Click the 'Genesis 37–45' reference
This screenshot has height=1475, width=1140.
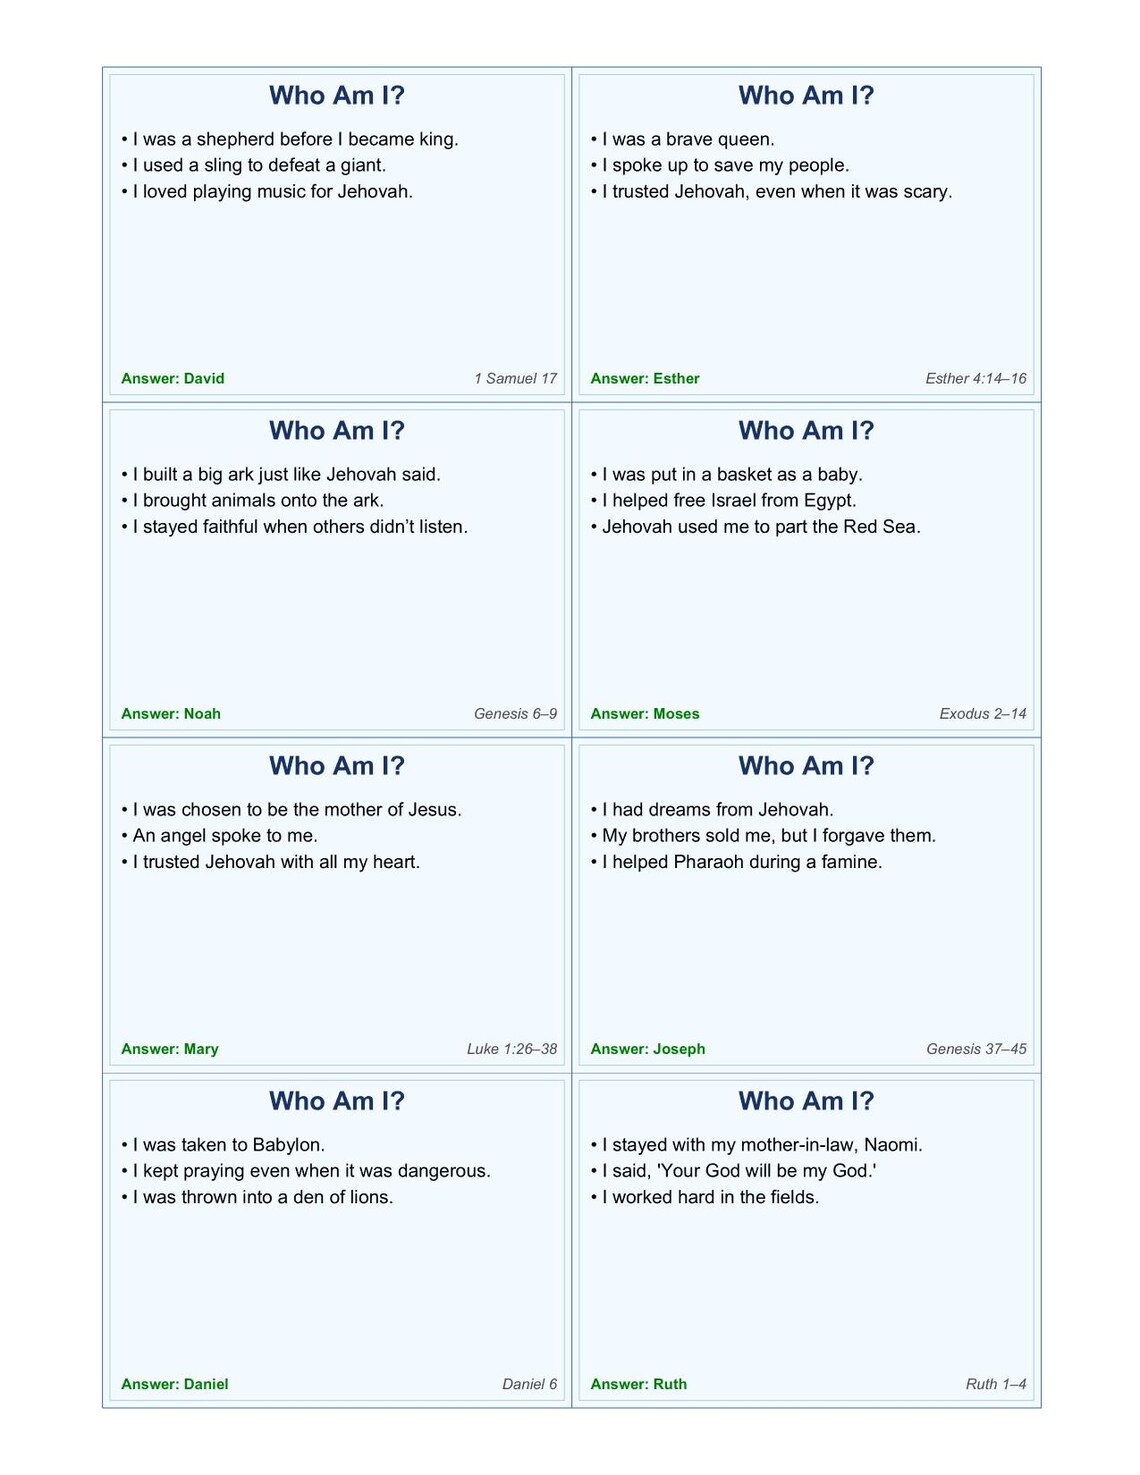pyautogui.click(x=976, y=1048)
